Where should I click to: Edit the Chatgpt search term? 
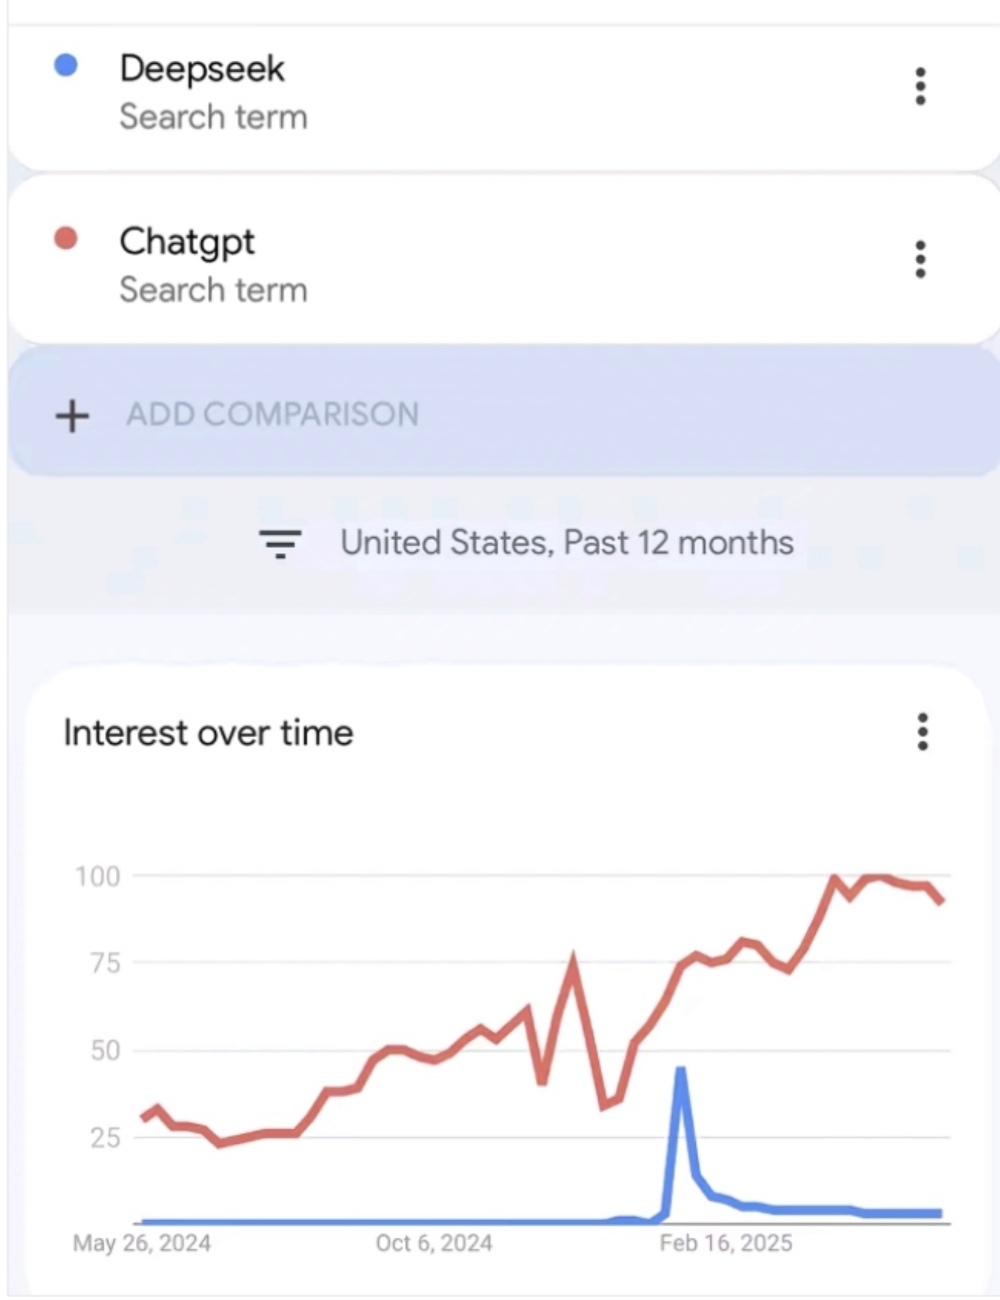click(187, 242)
